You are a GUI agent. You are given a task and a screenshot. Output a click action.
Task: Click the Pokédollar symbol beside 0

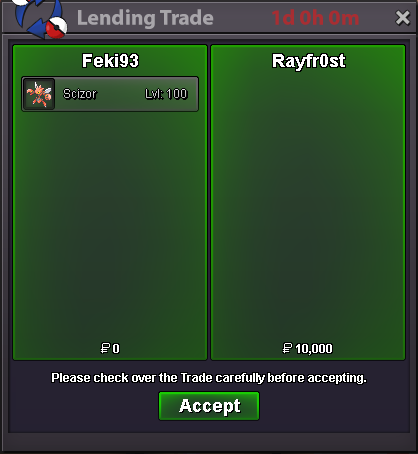coord(105,348)
